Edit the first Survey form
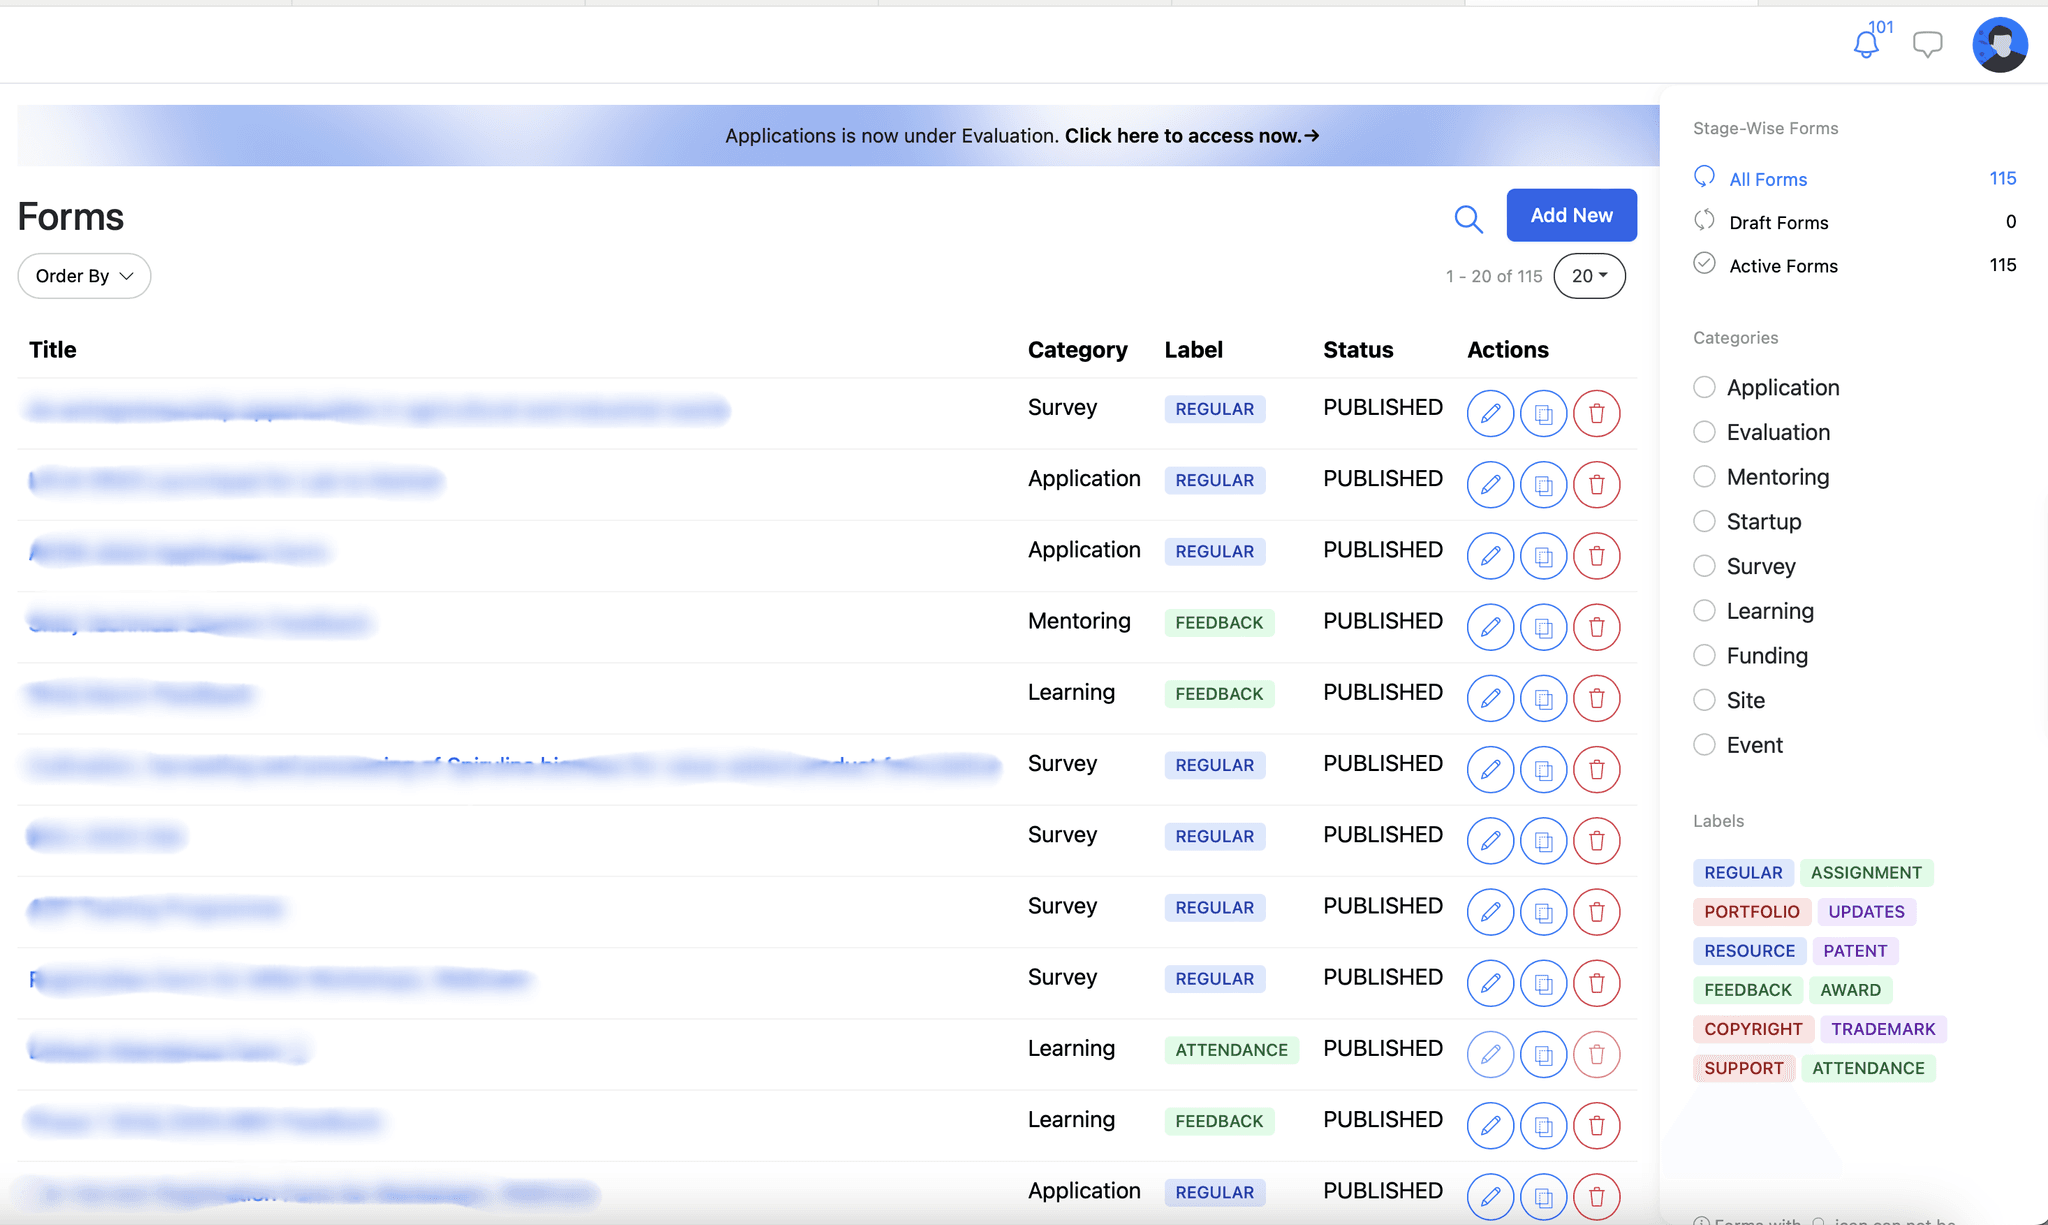 coord(1490,413)
